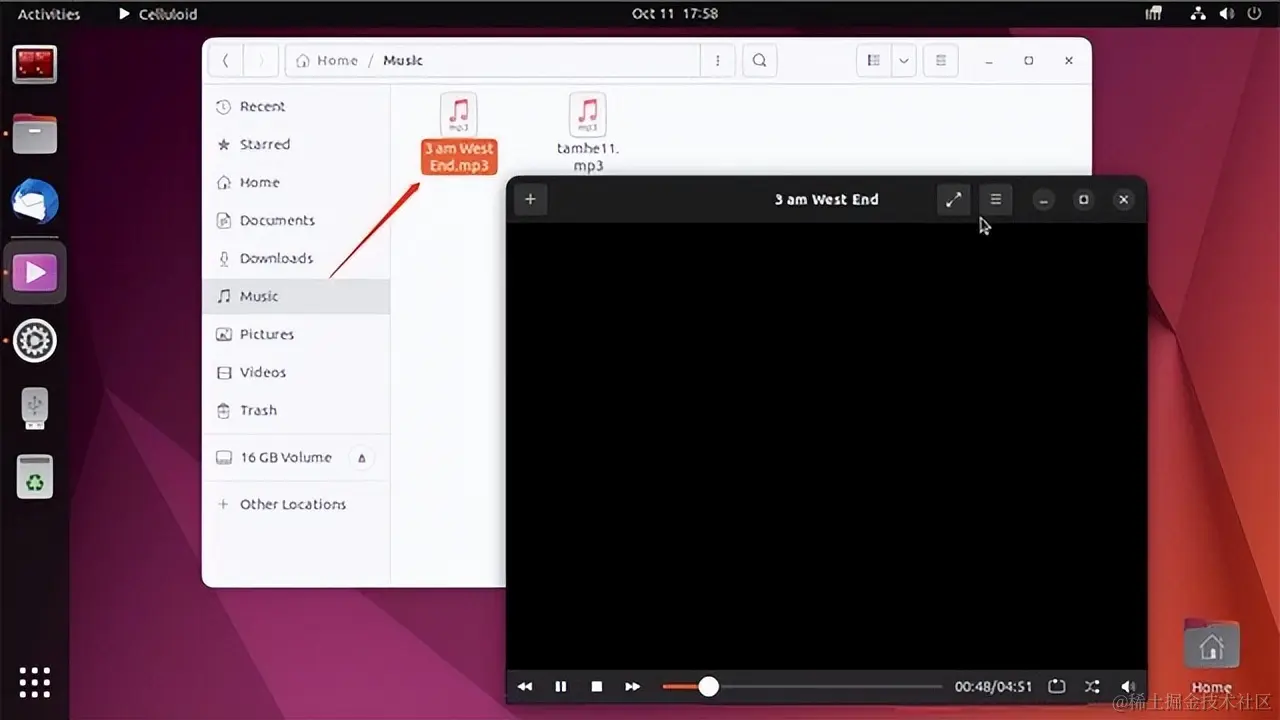
Task: Click Home in the Files path bar
Action: click(x=328, y=60)
